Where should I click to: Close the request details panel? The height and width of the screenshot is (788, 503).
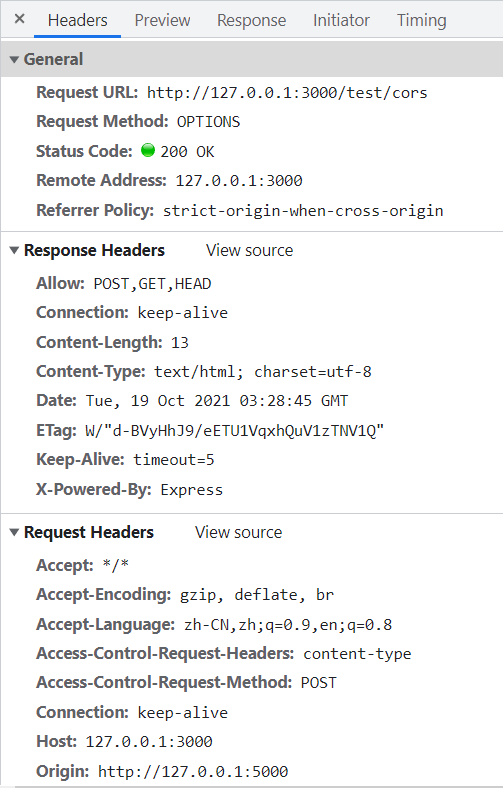point(20,19)
